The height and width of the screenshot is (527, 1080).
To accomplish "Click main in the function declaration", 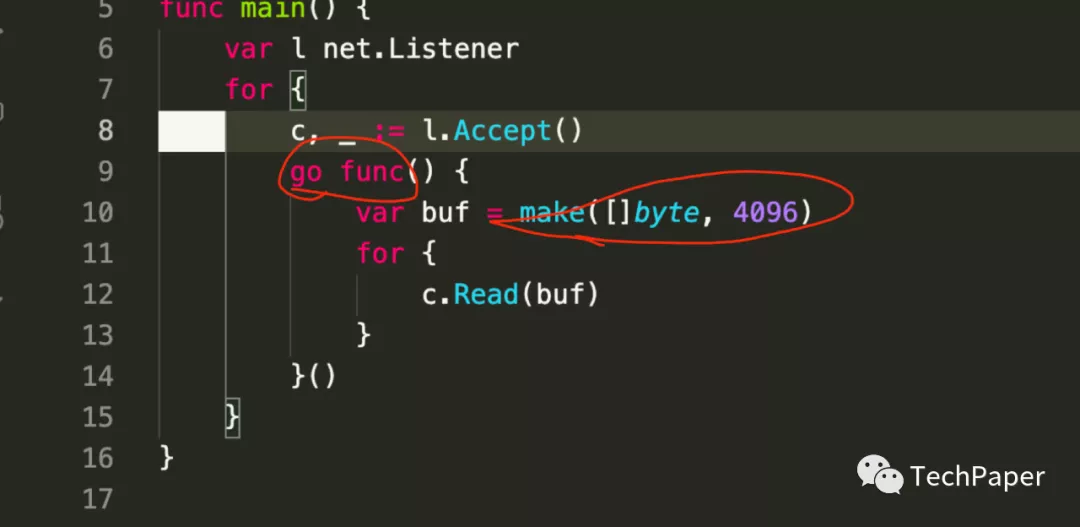I will coord(273,9).
